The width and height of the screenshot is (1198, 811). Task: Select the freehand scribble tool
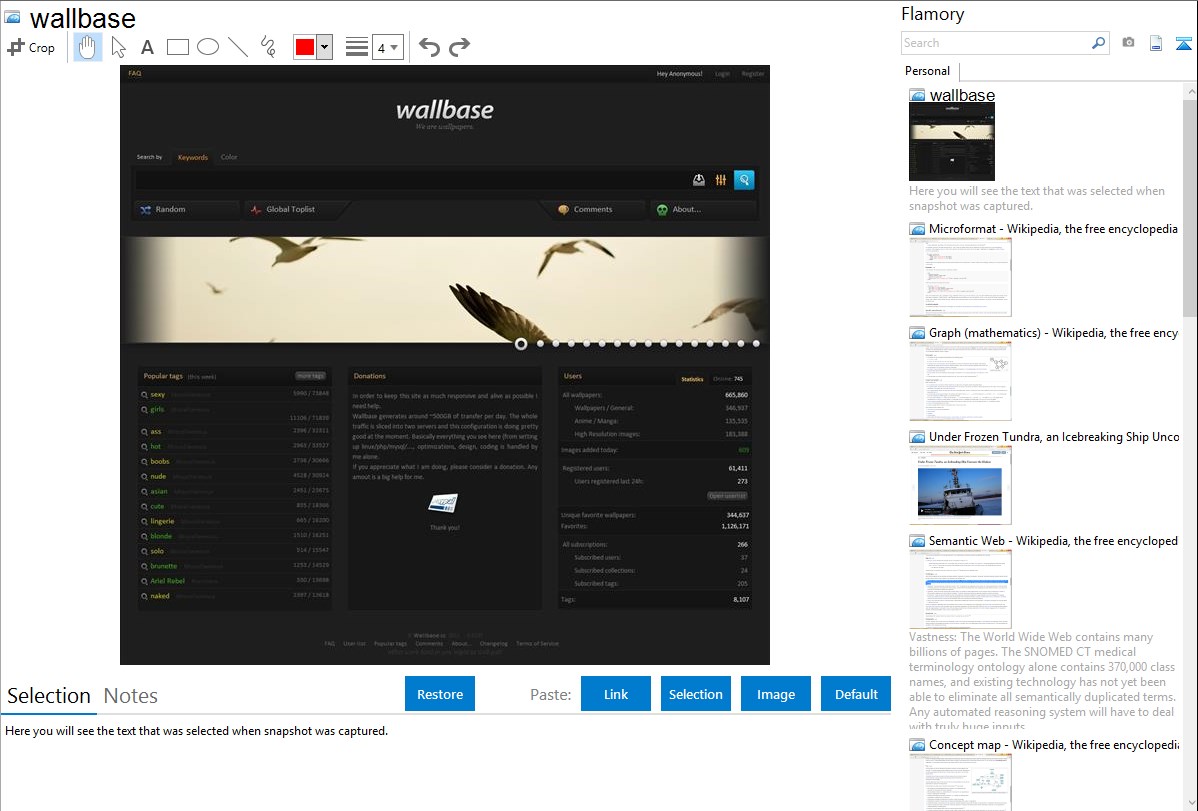pos(268,47)
